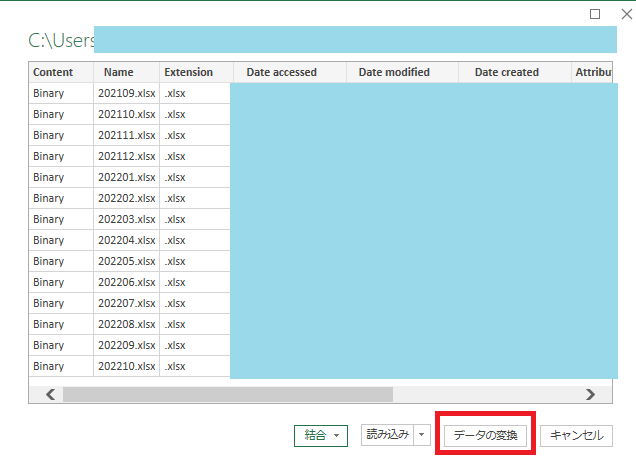Click the 読み込み button
Viewport: 636px width, 459px height.
(387, 435)
